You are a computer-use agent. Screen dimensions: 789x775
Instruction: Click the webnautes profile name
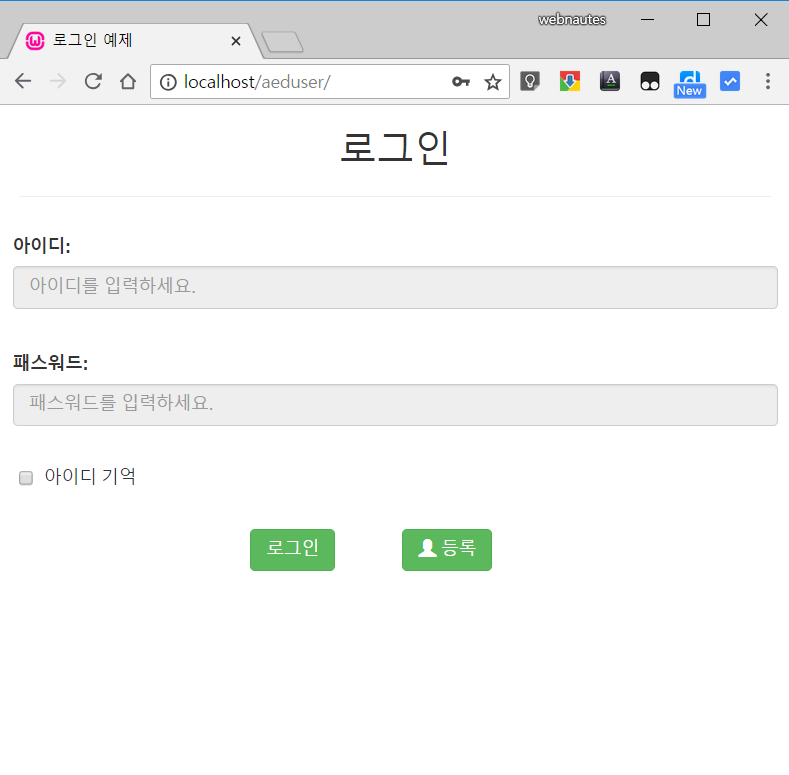click(572, 20)
